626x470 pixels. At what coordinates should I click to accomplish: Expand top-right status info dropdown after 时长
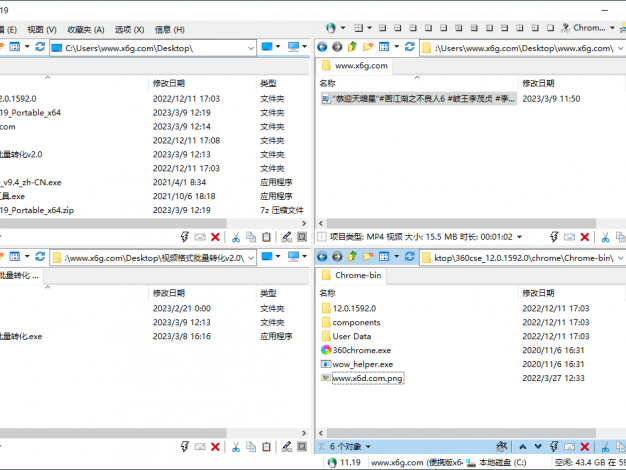click(519, 237)
